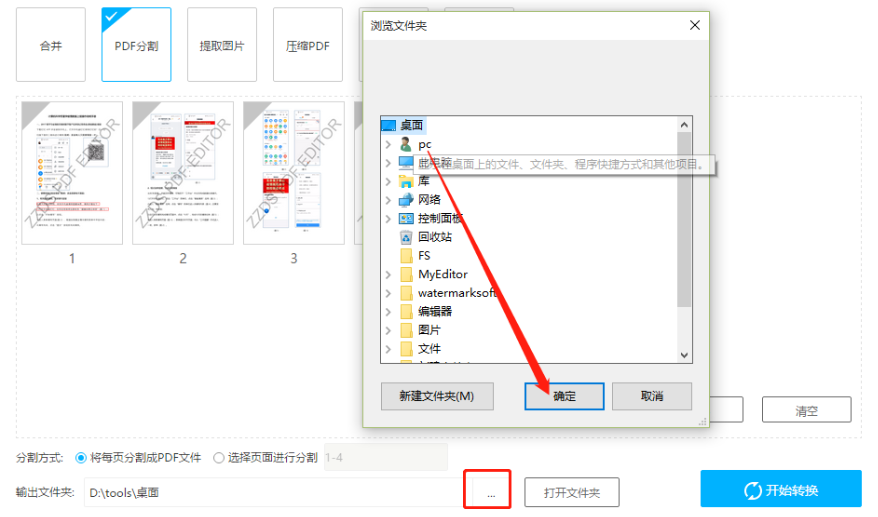Image resolution: width=878 pixels, height=517 pixels.
Task: Click the watermarksoft folder icon
Action: [407, 293]
